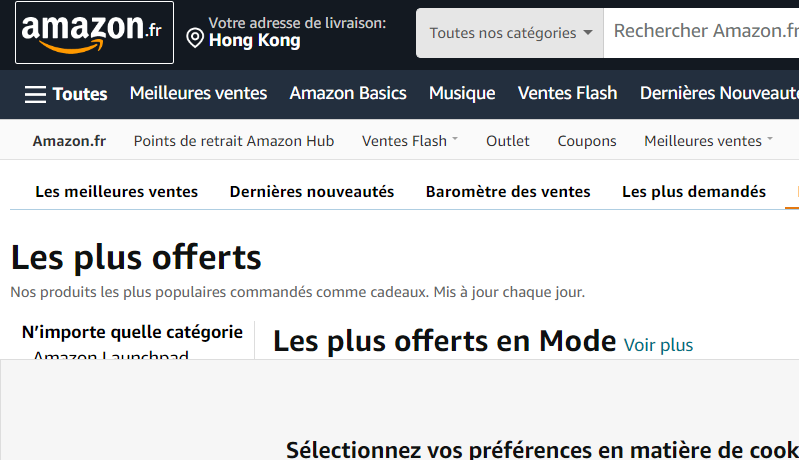Expand the Meilleures ventes subnav arrow
The width and height of the screenshot is (799, 460).
tap(770, 139)
